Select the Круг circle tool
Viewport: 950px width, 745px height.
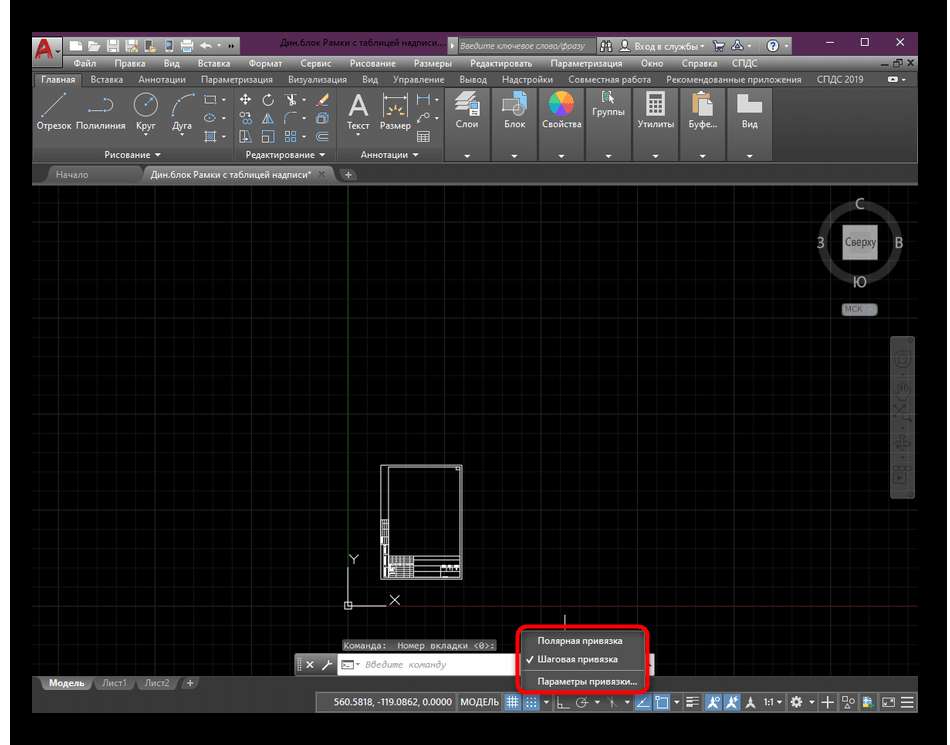(x=146, y=106)
